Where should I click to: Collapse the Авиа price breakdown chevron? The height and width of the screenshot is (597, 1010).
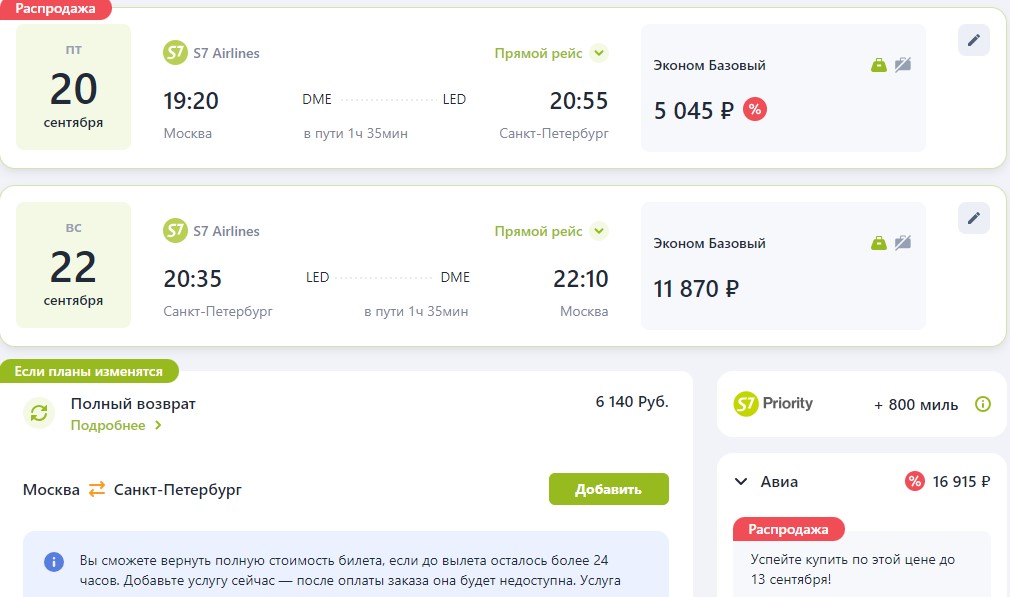(x=741, y=482)
